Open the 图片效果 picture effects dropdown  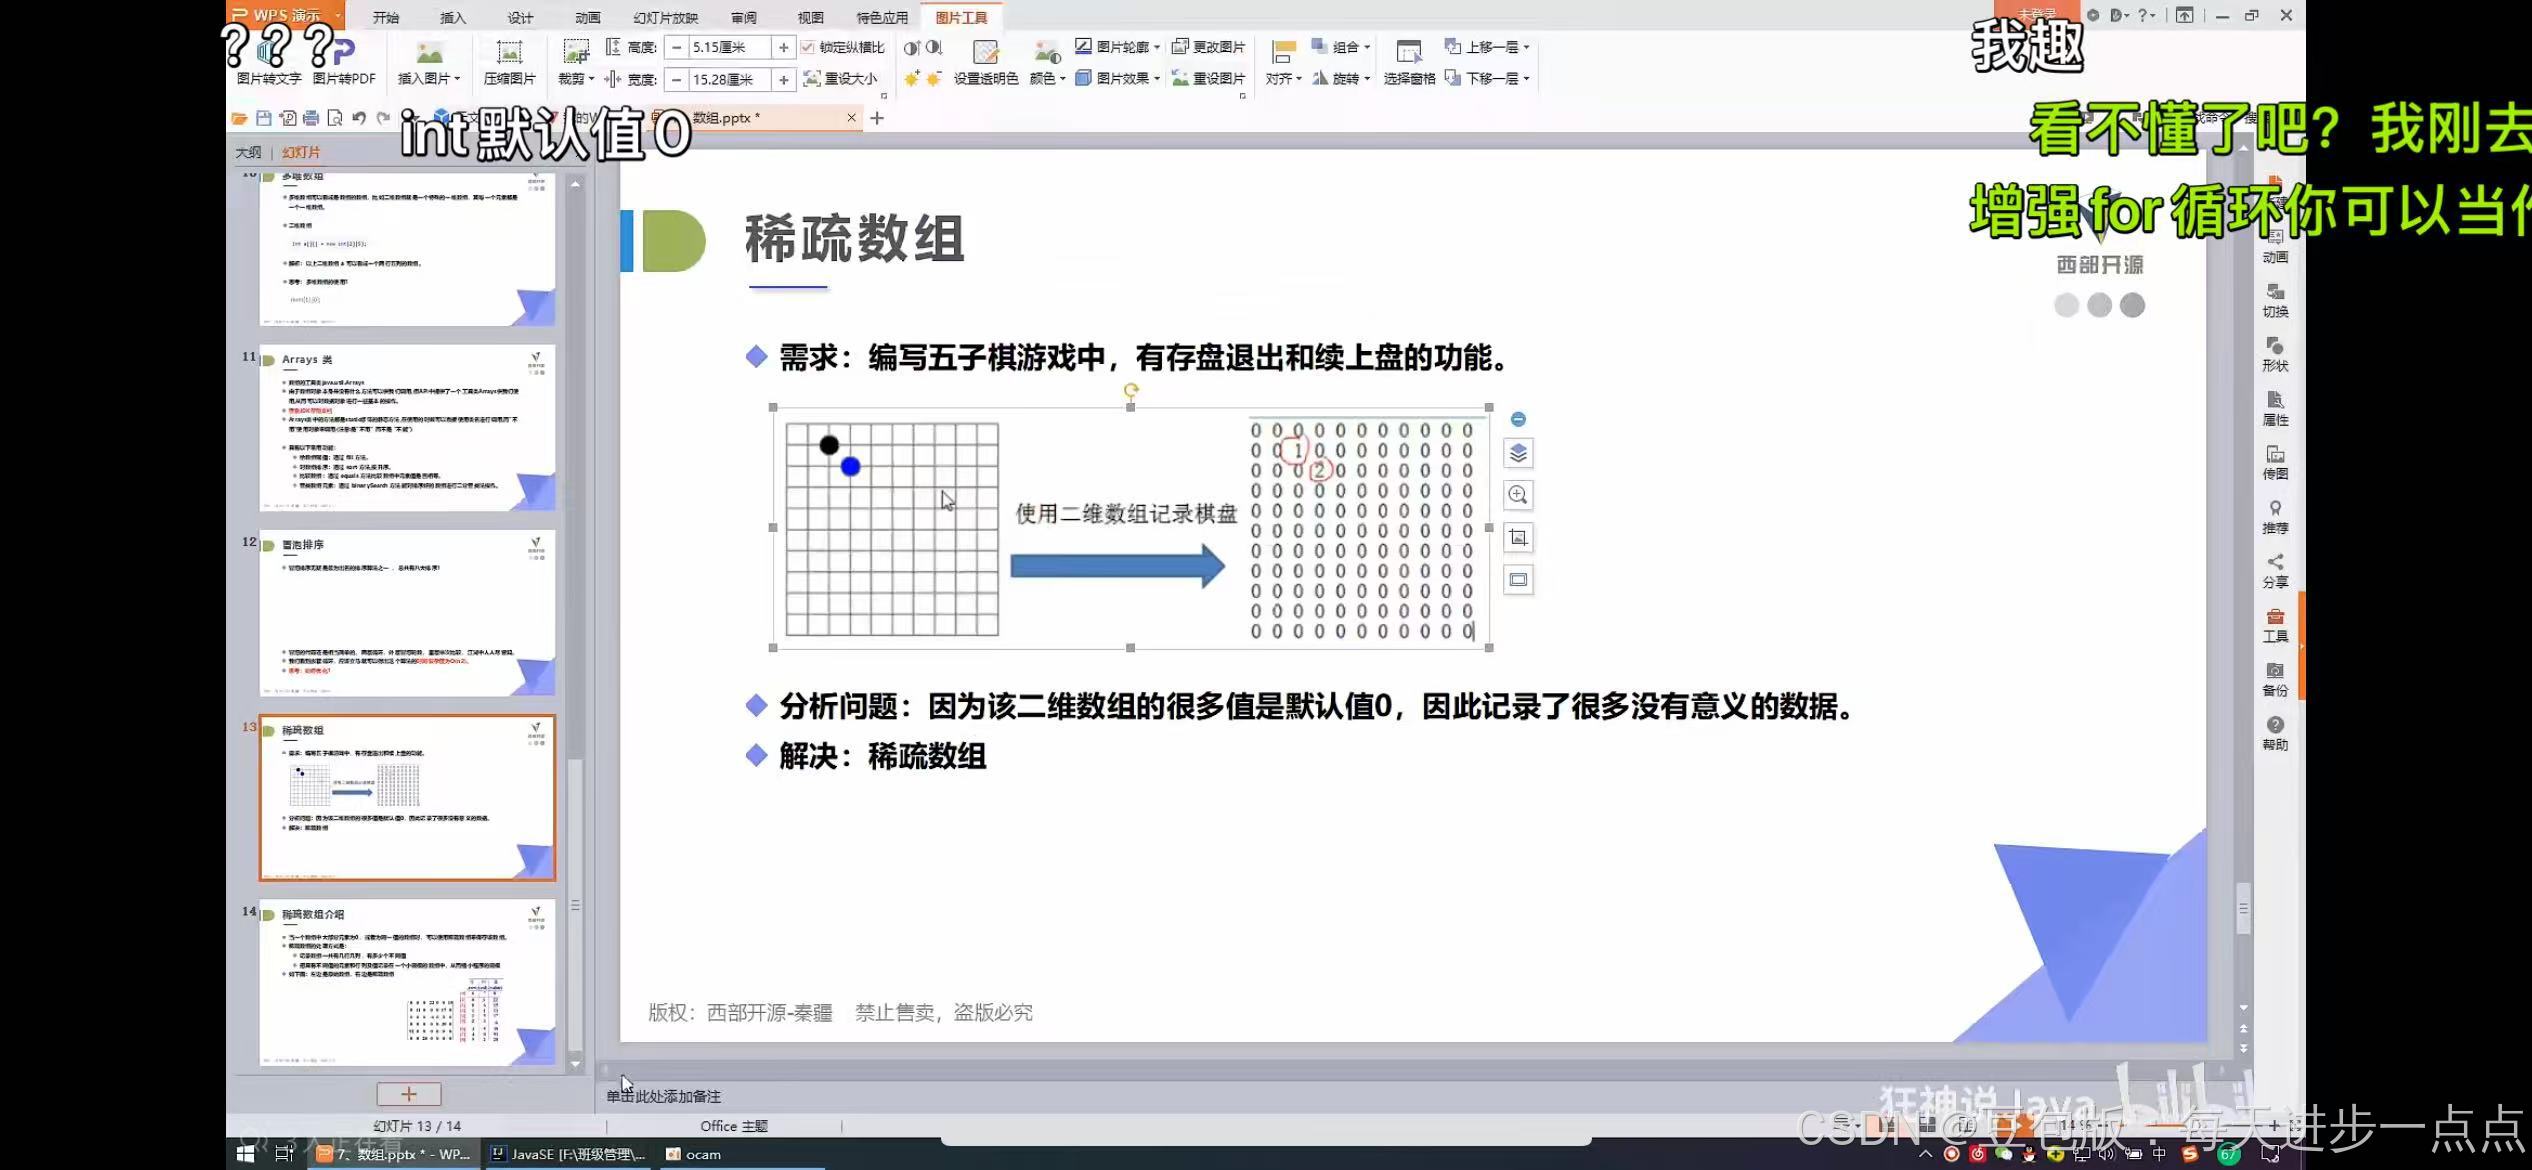(1118, 78)
